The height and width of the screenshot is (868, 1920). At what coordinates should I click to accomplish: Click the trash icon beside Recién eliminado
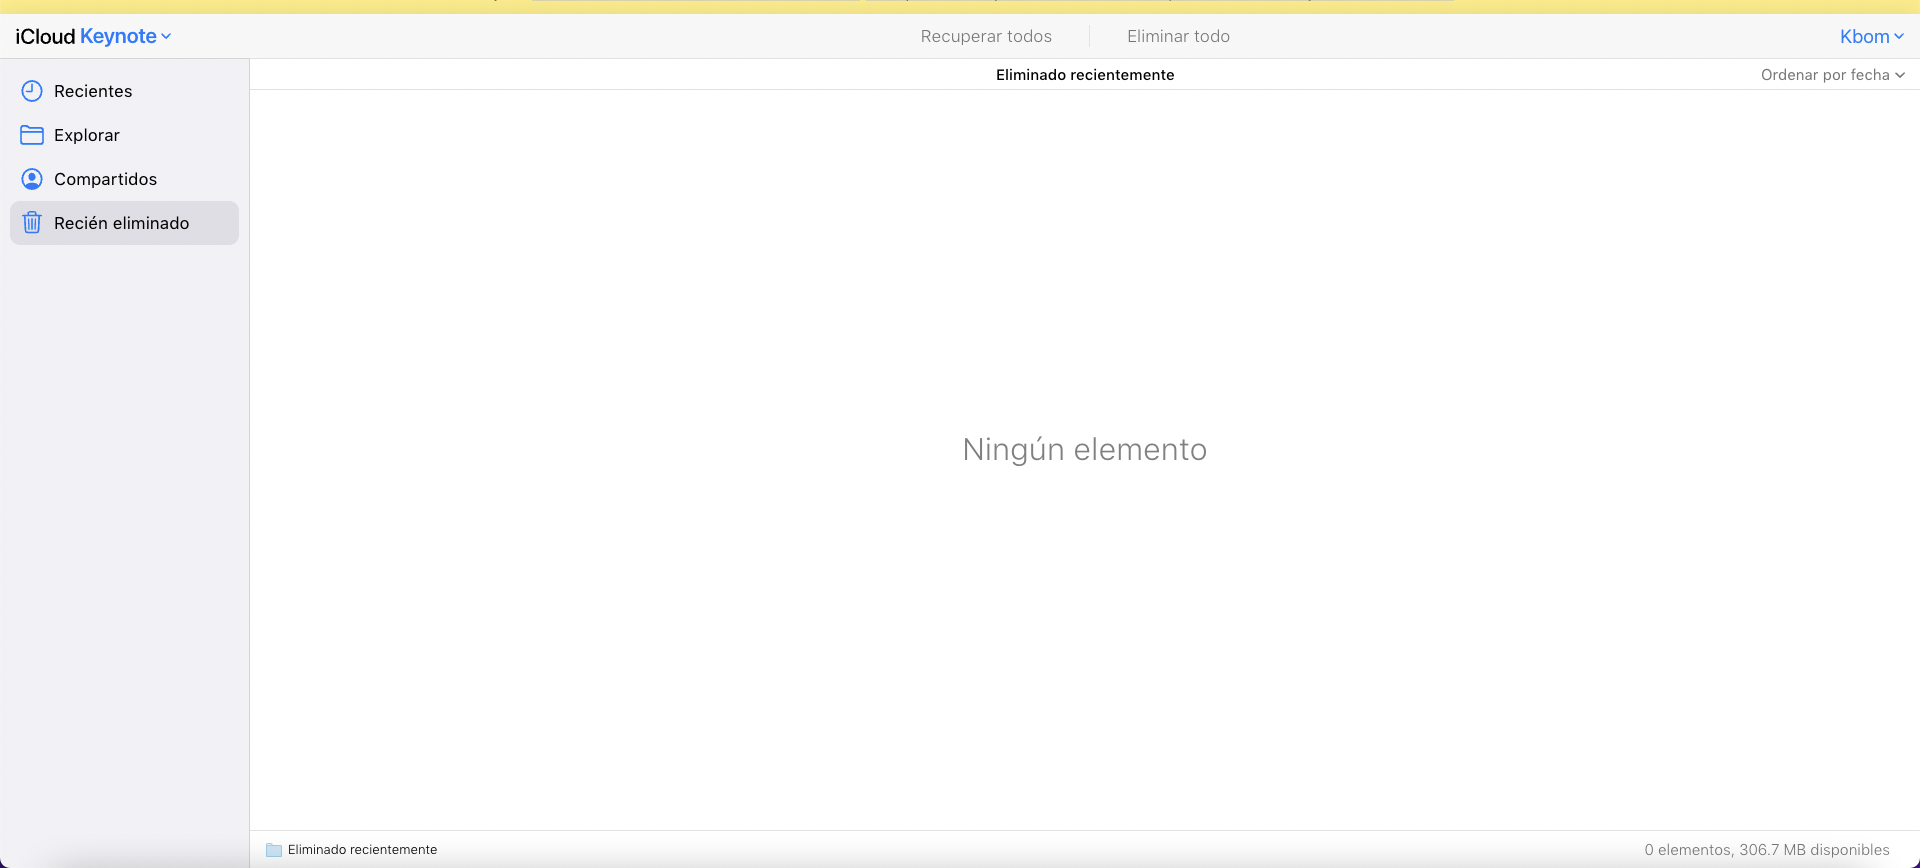[x=32, y=223]
